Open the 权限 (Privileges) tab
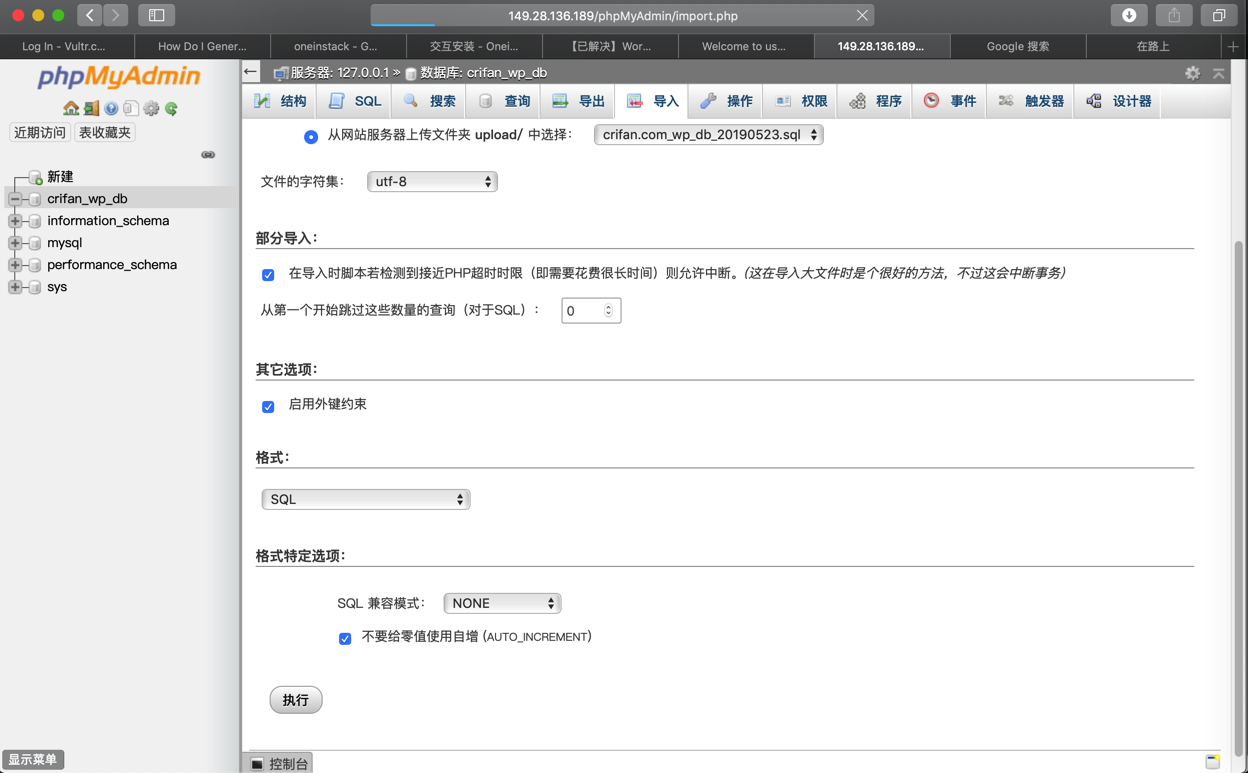 click(x=802, y=101)
